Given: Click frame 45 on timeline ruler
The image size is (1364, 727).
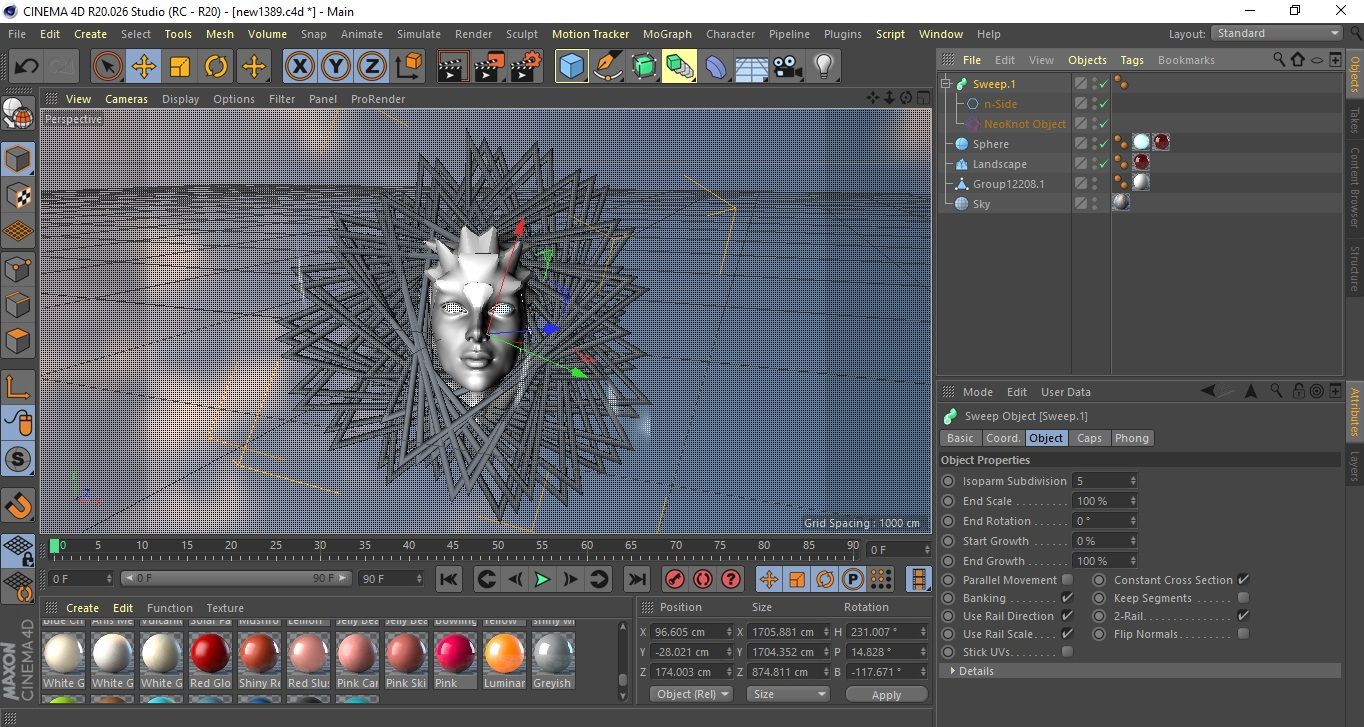Looking at the screenshot, I should point(453,546).
